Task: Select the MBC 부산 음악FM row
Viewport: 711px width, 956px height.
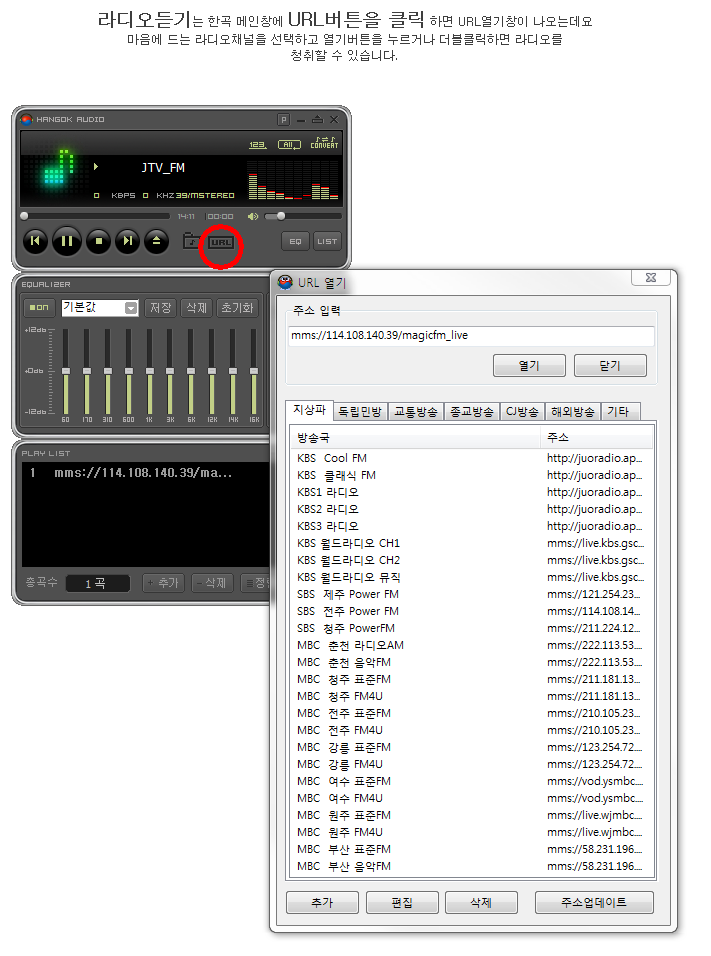Action: coord(472,866)
